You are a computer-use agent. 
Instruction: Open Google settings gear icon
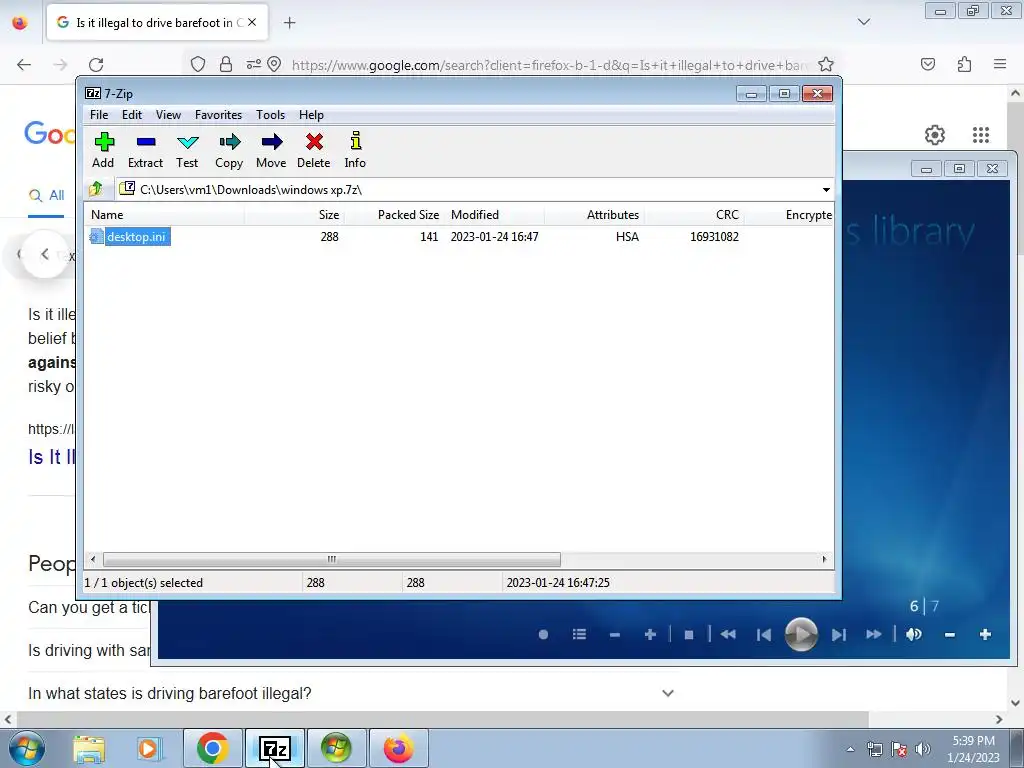[935, 135]
